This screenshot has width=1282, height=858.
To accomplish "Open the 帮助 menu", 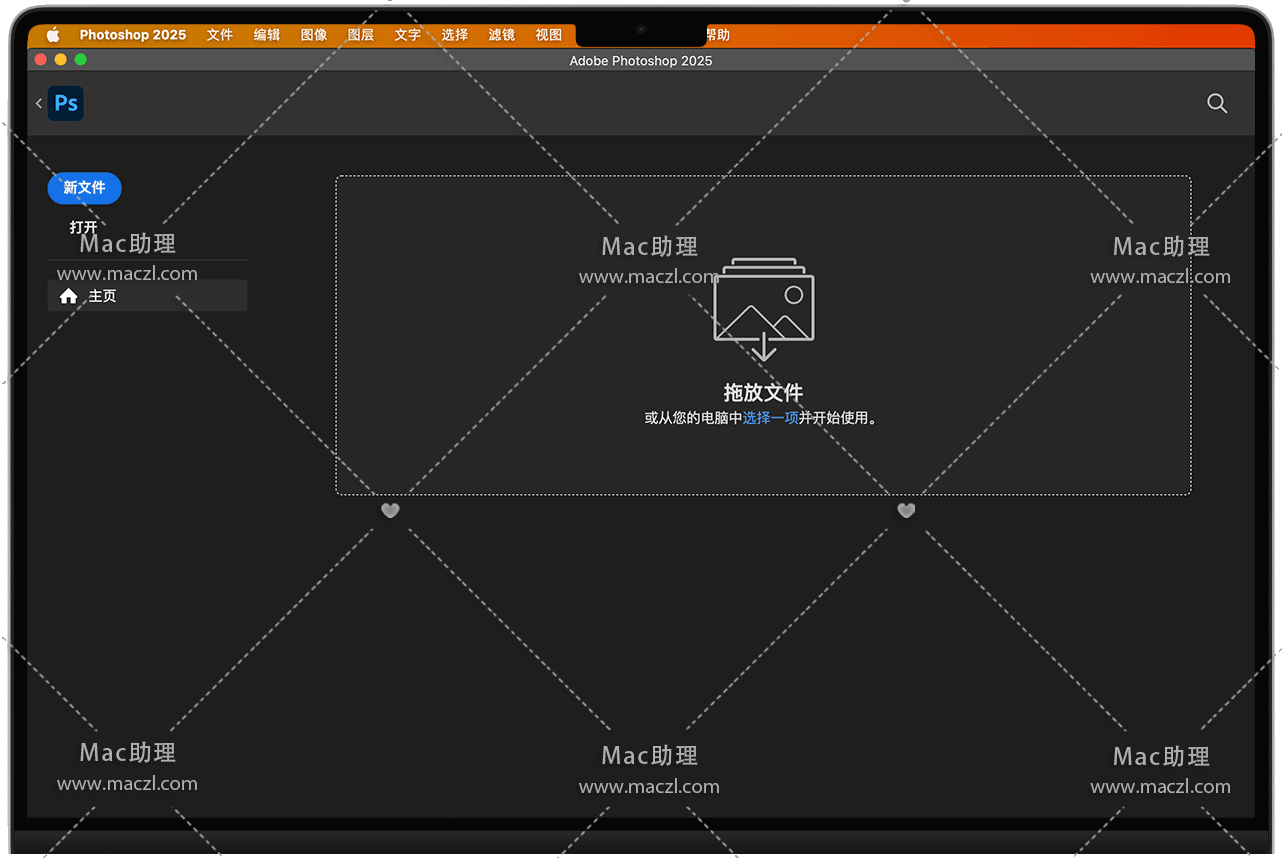I will [x=718, y=35].
